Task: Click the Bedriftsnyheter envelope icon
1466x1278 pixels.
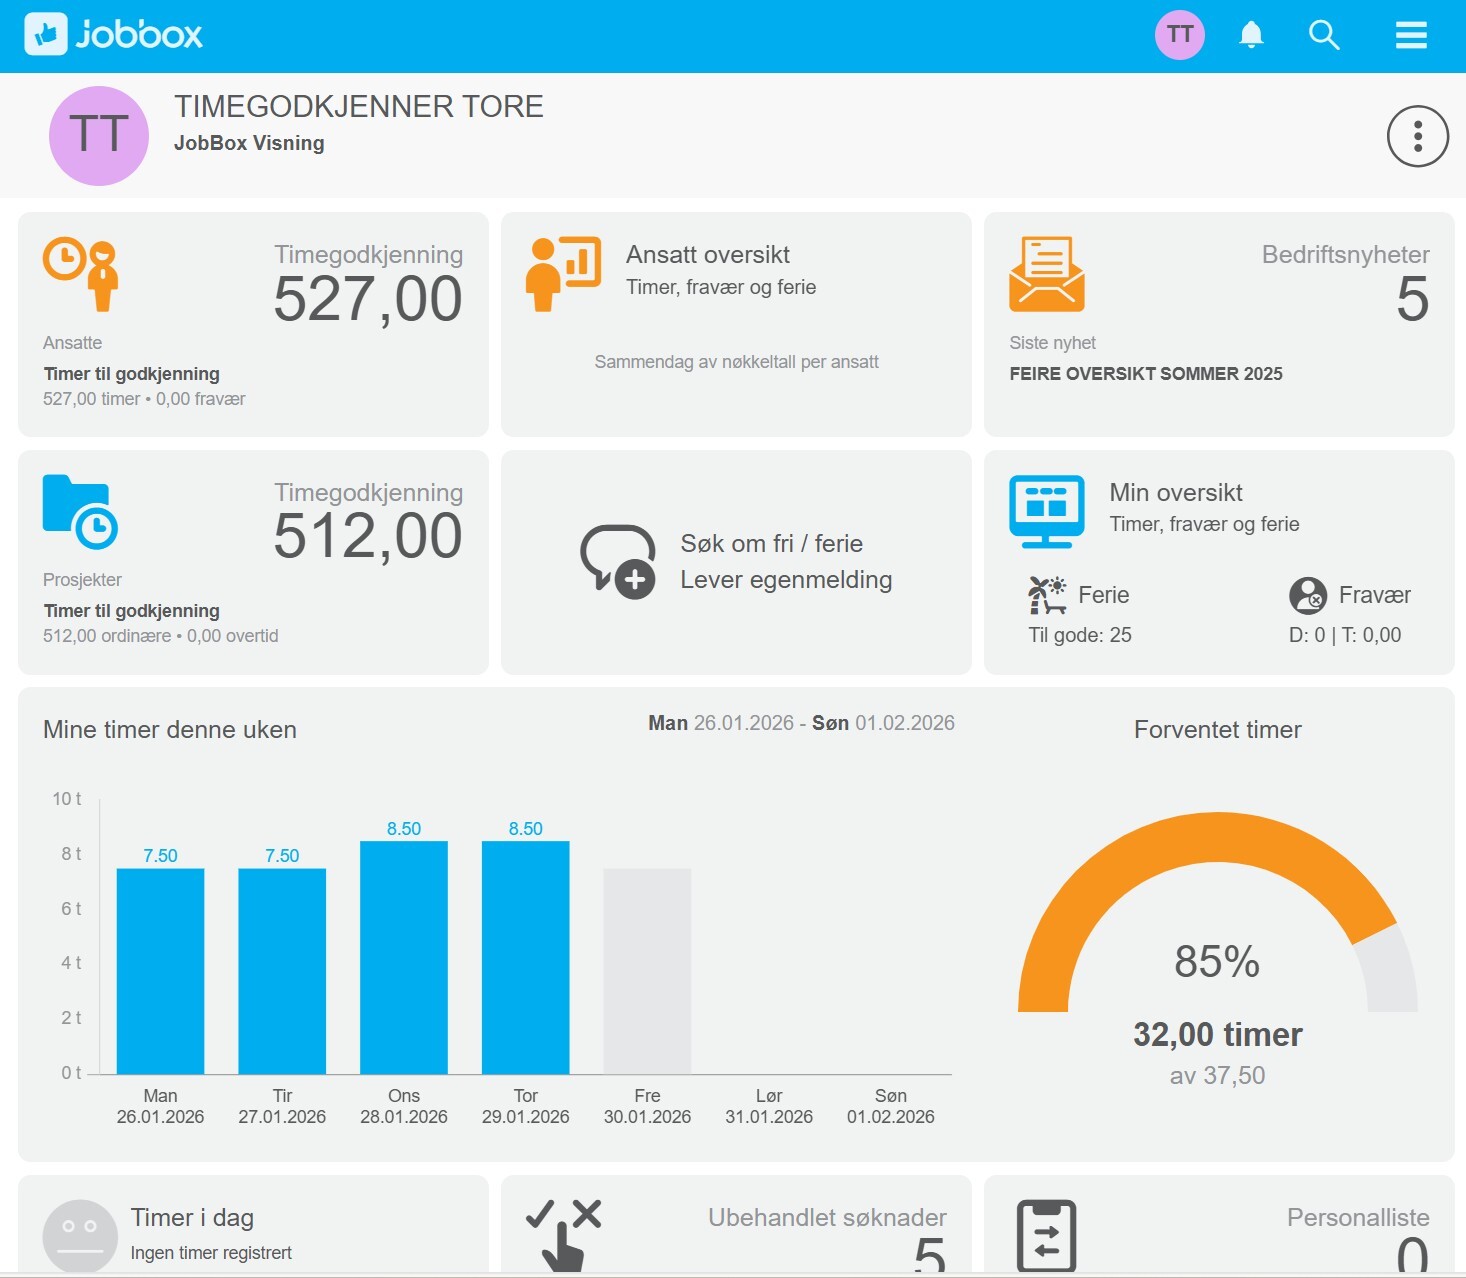Action: (x=1046, y=274)
